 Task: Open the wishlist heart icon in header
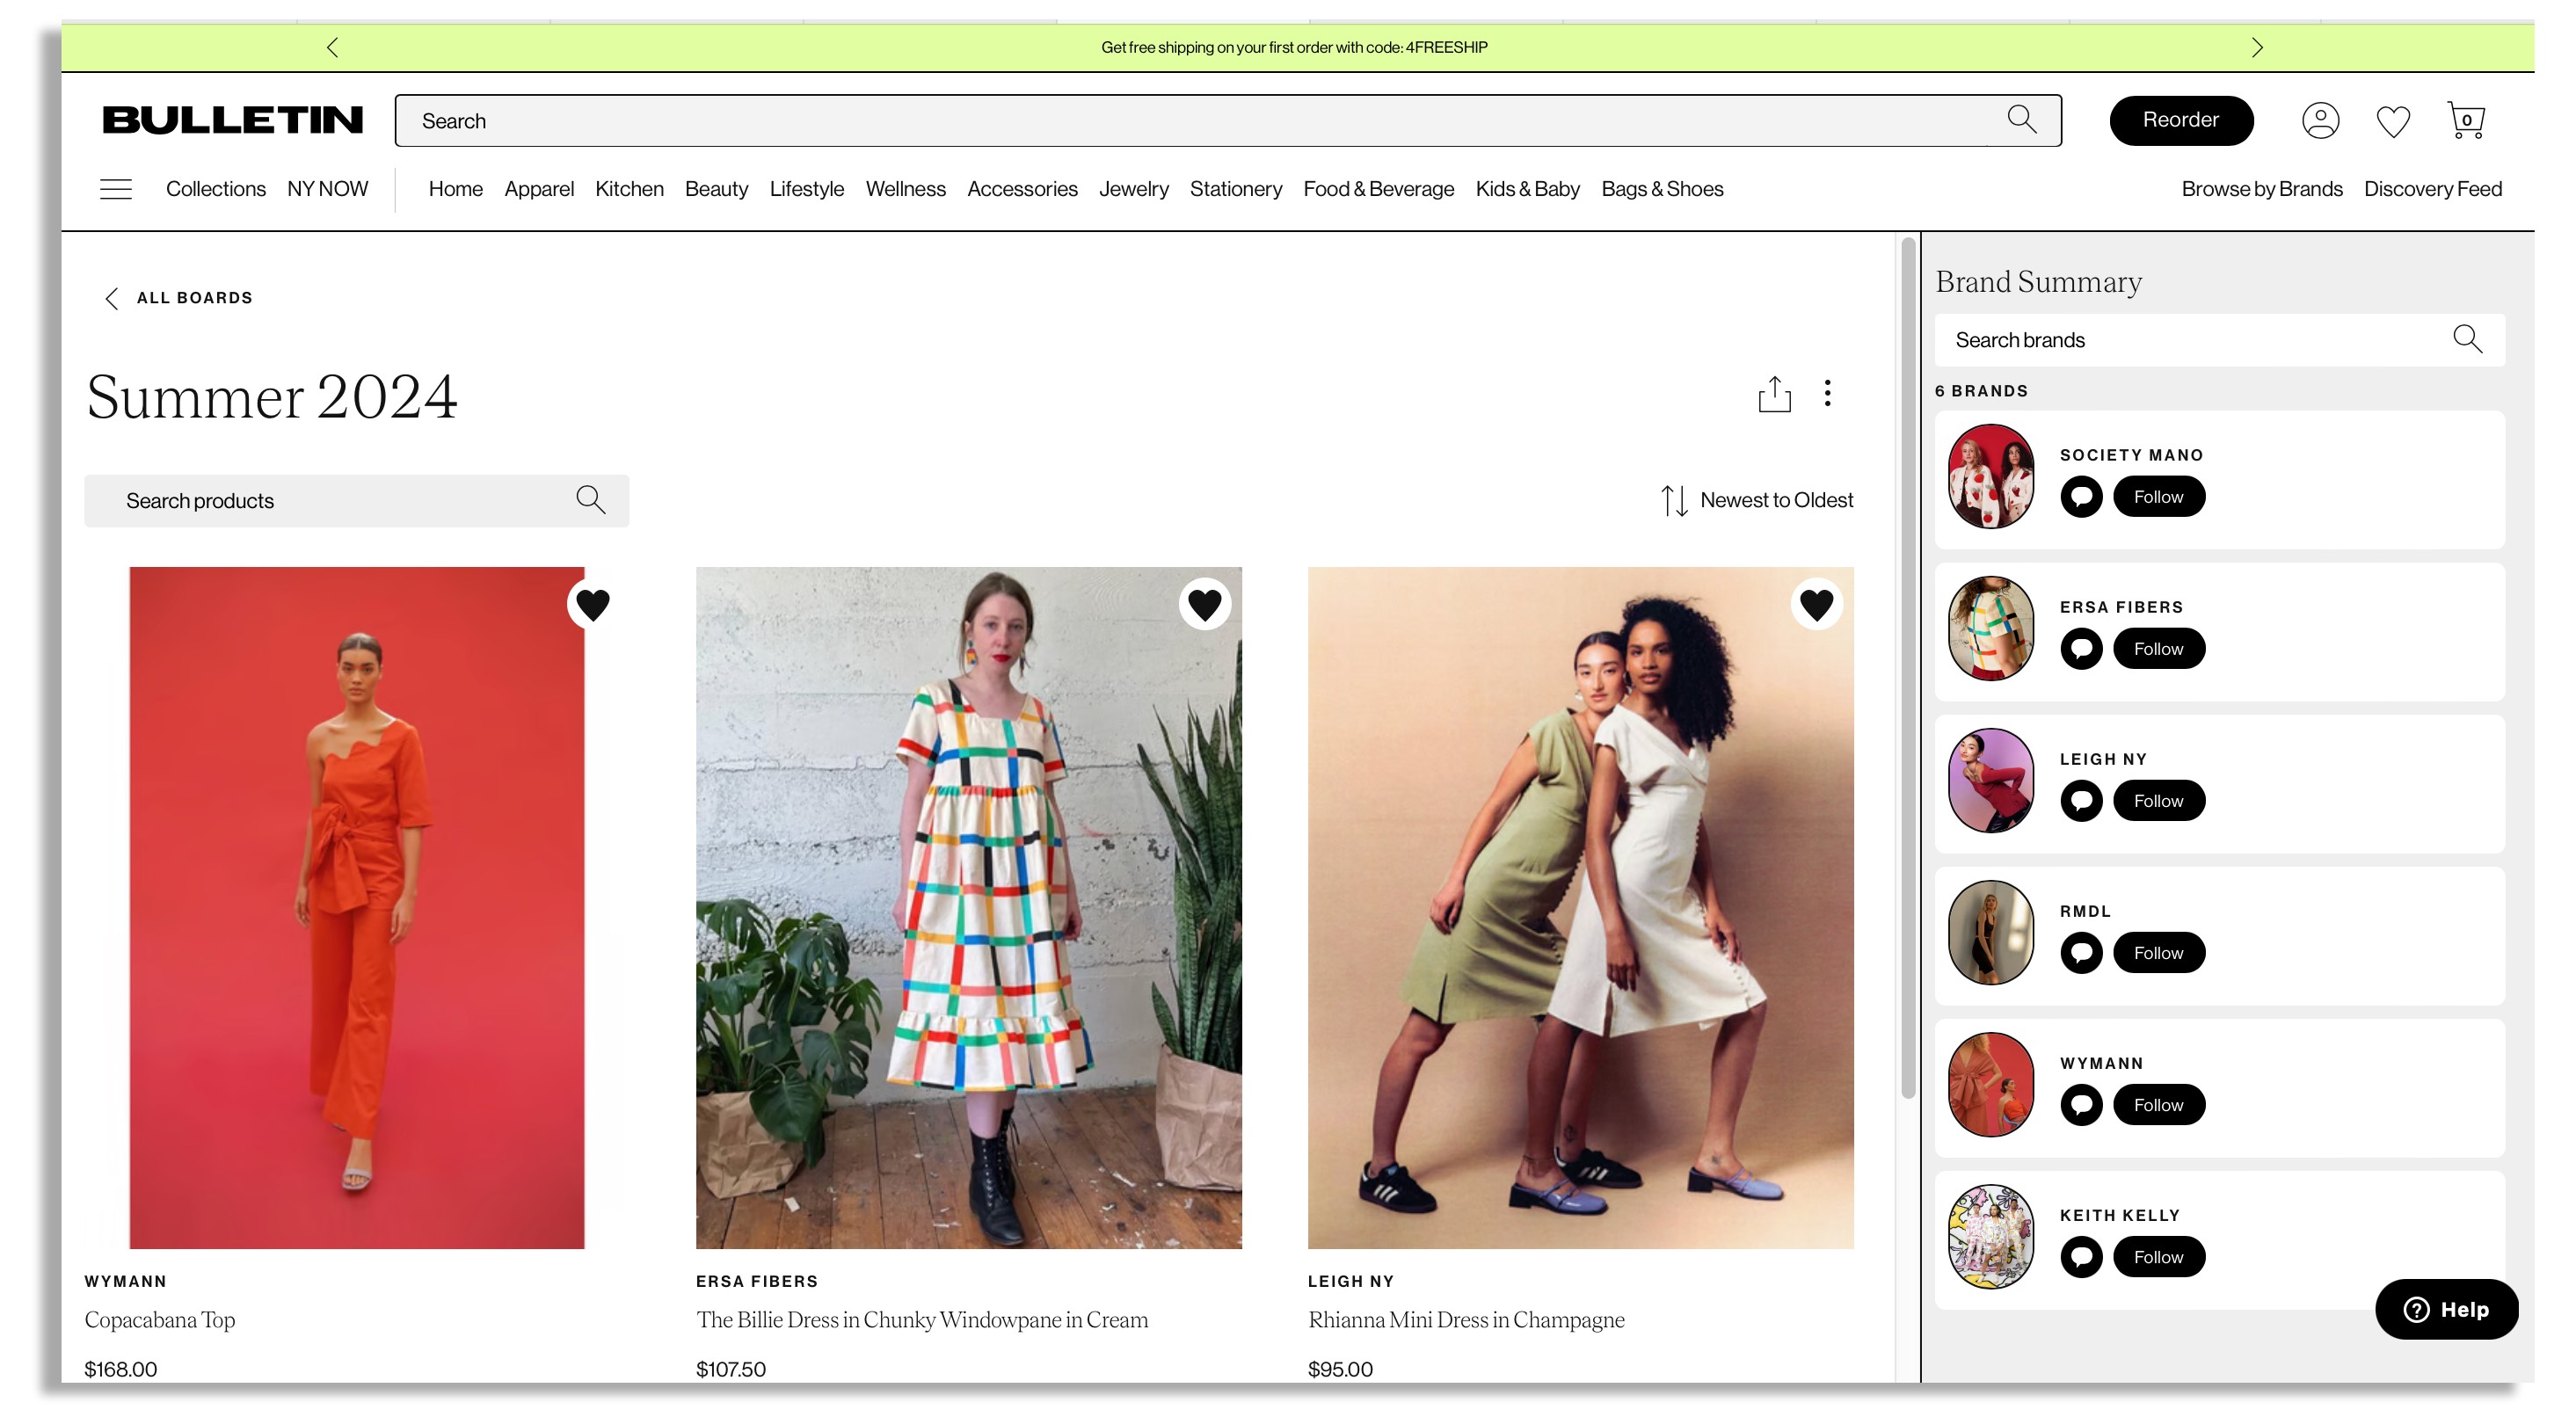point(2392,121)
